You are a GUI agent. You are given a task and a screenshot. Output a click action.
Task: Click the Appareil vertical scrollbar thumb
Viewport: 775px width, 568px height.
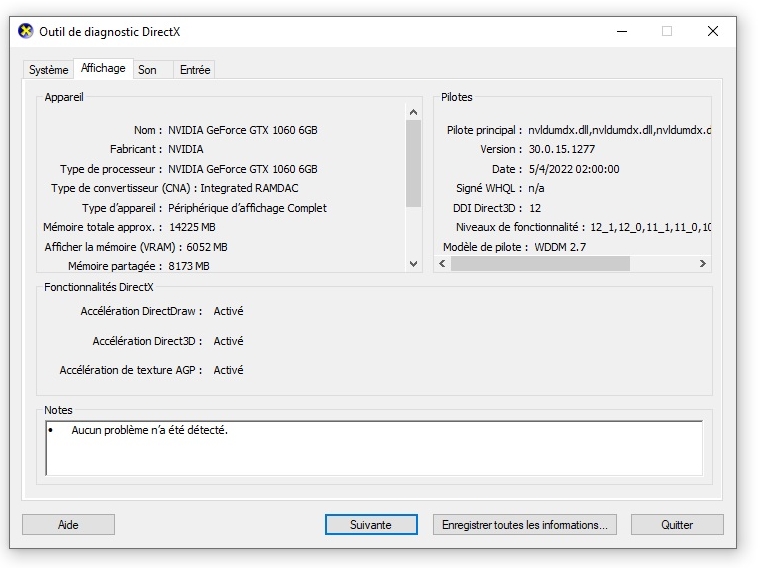click(414, 164)
